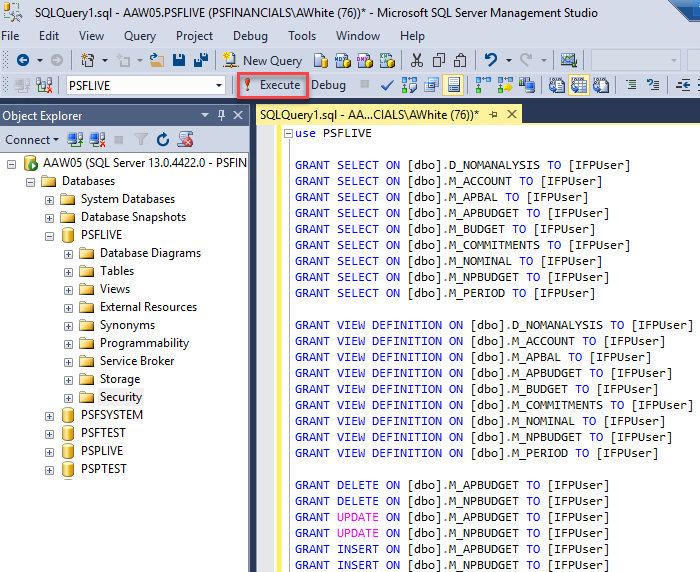Click the Debug toolbar item
This screenshot has height=572, width=700.
328,85
